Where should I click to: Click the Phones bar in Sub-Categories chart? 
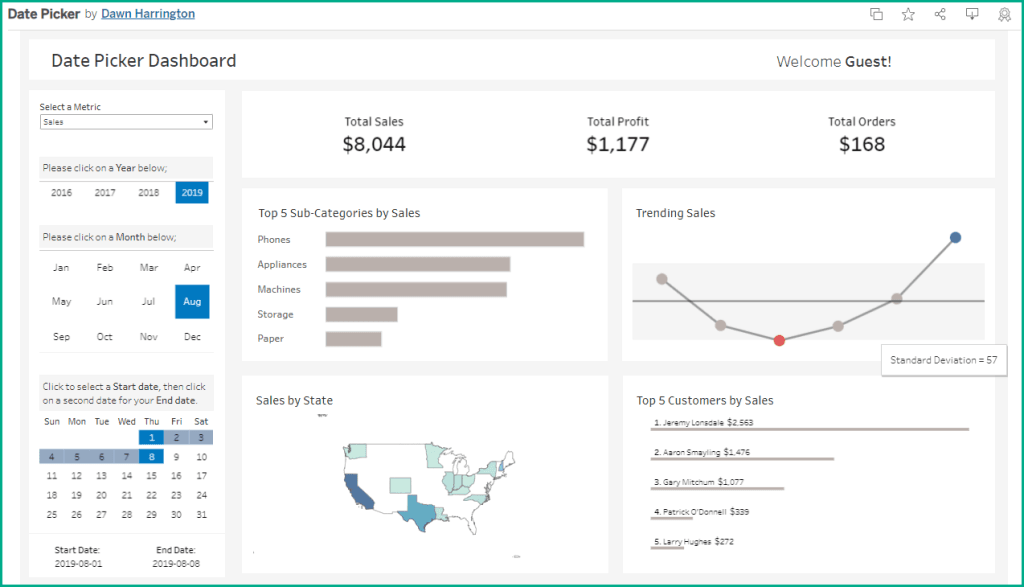[454, 240]
